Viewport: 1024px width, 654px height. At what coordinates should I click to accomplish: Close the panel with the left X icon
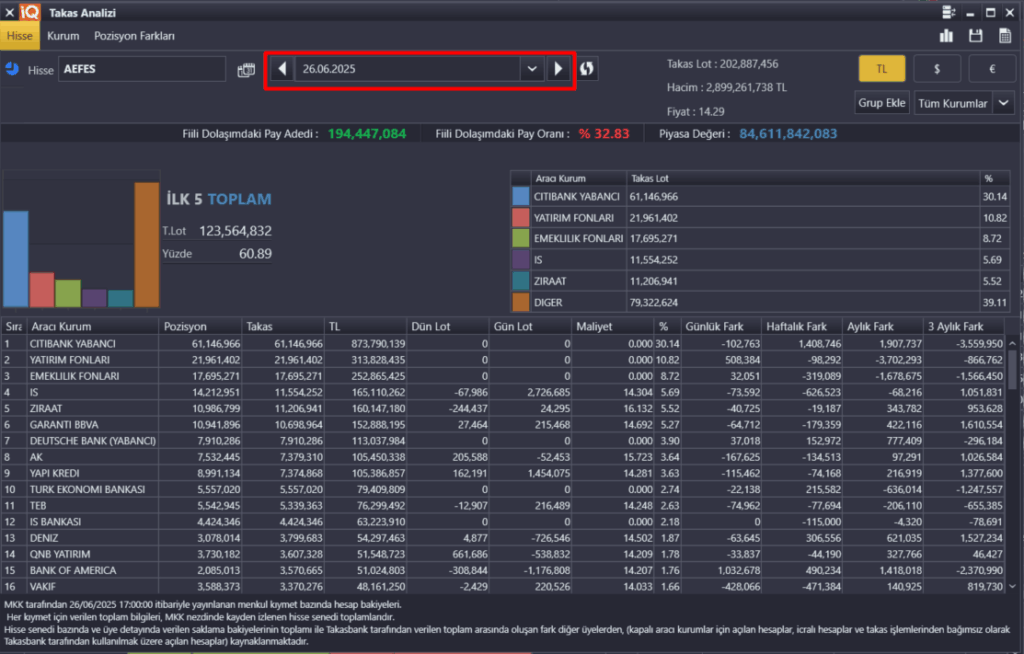coord(9,12)
